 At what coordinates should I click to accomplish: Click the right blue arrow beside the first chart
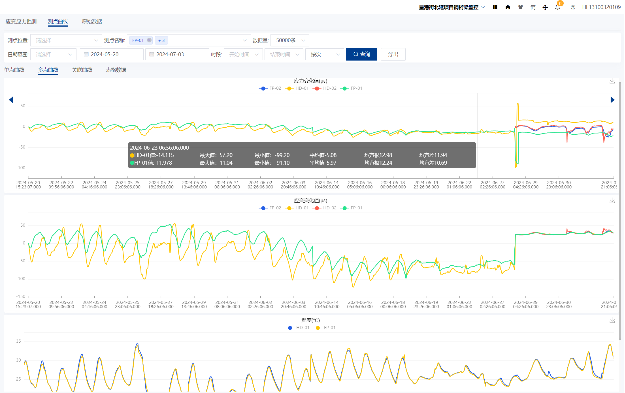pos(612,100)
